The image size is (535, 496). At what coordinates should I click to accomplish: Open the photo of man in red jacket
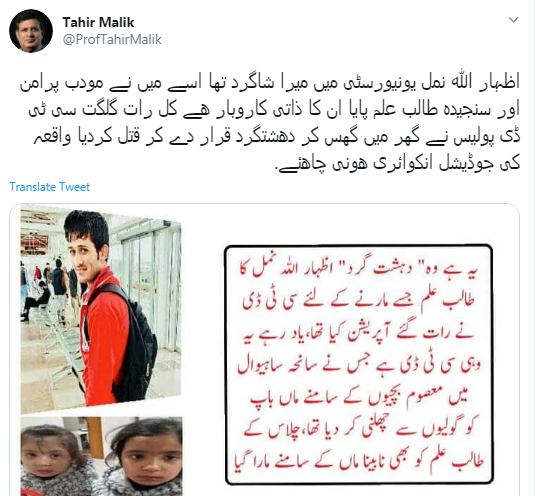coord(101,310)
